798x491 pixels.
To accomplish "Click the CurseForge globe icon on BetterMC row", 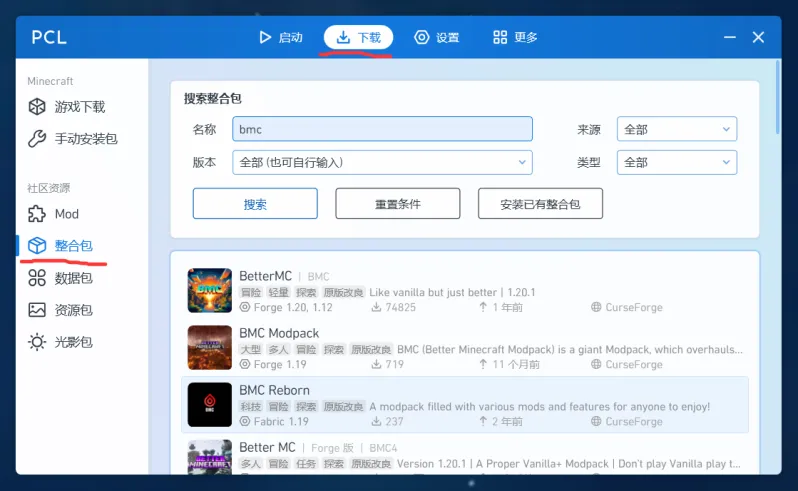I will pyautogui.click(x=596, y=307).
